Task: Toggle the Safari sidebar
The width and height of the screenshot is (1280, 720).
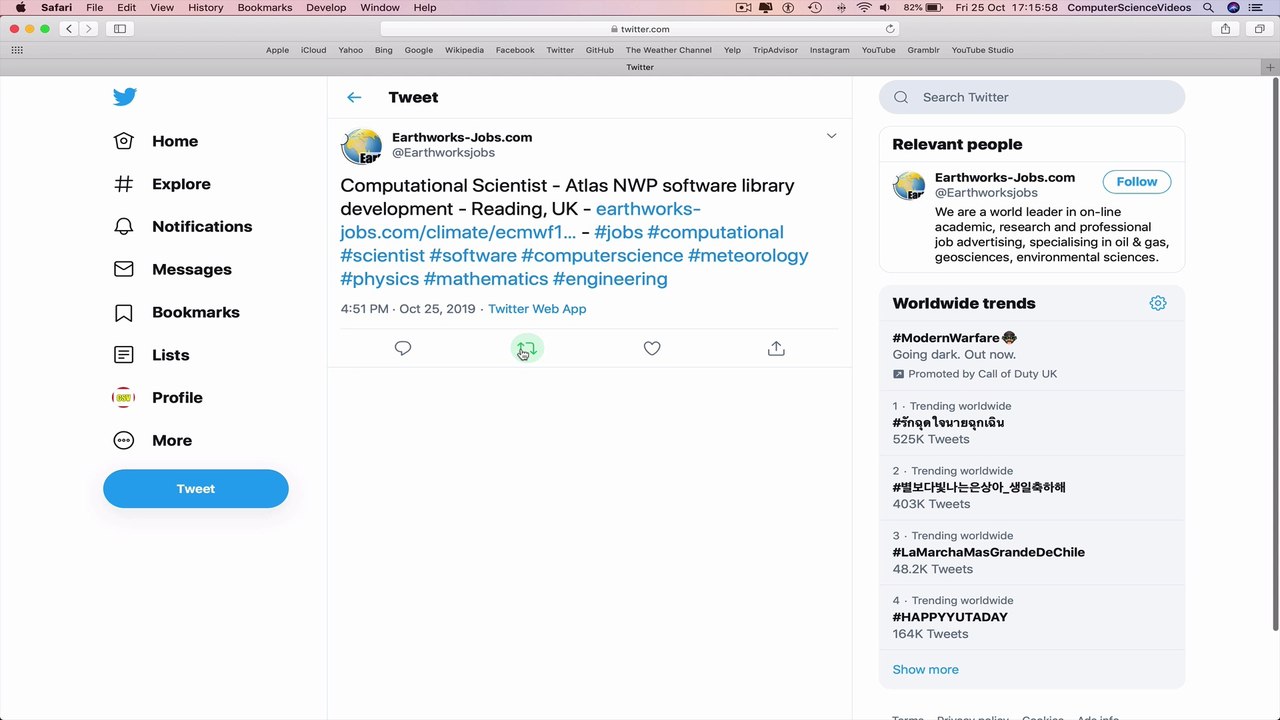Action: [x=120, y=29]
